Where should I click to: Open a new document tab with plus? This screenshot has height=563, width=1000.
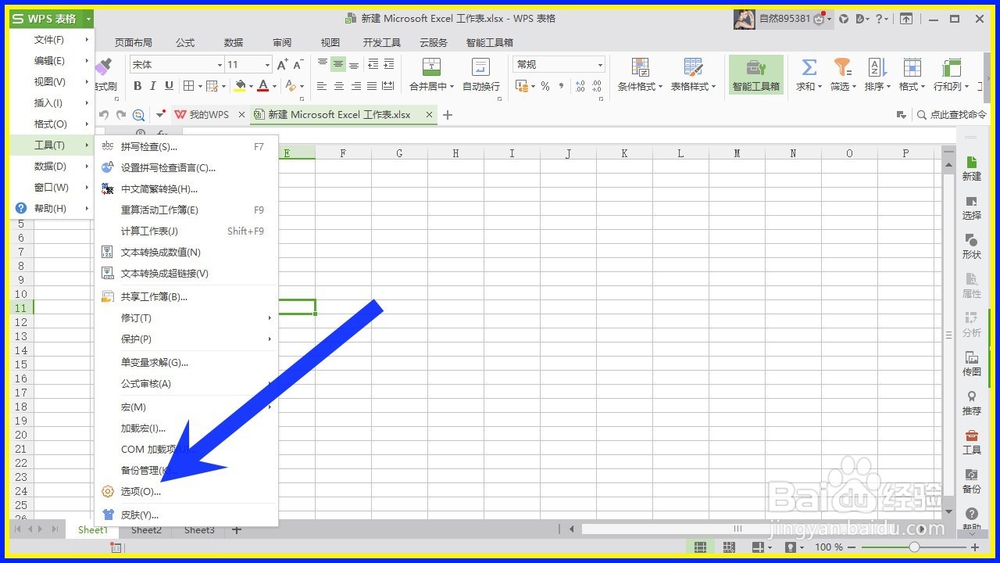tap(448, 115)
